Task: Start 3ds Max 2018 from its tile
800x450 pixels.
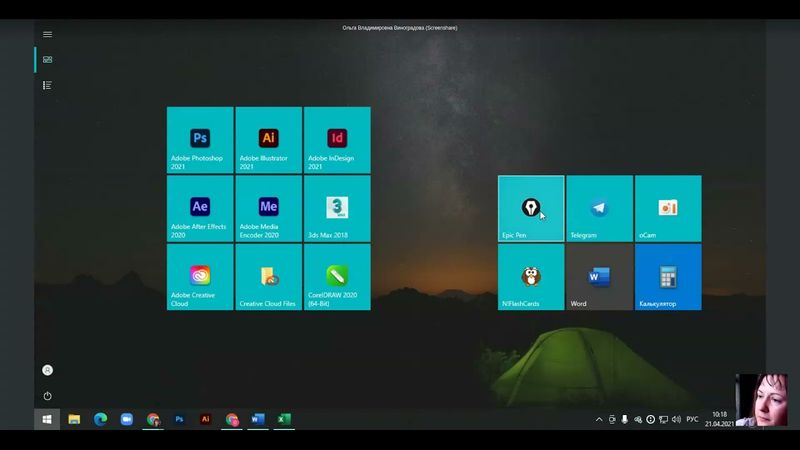Action: pos(337,208)
